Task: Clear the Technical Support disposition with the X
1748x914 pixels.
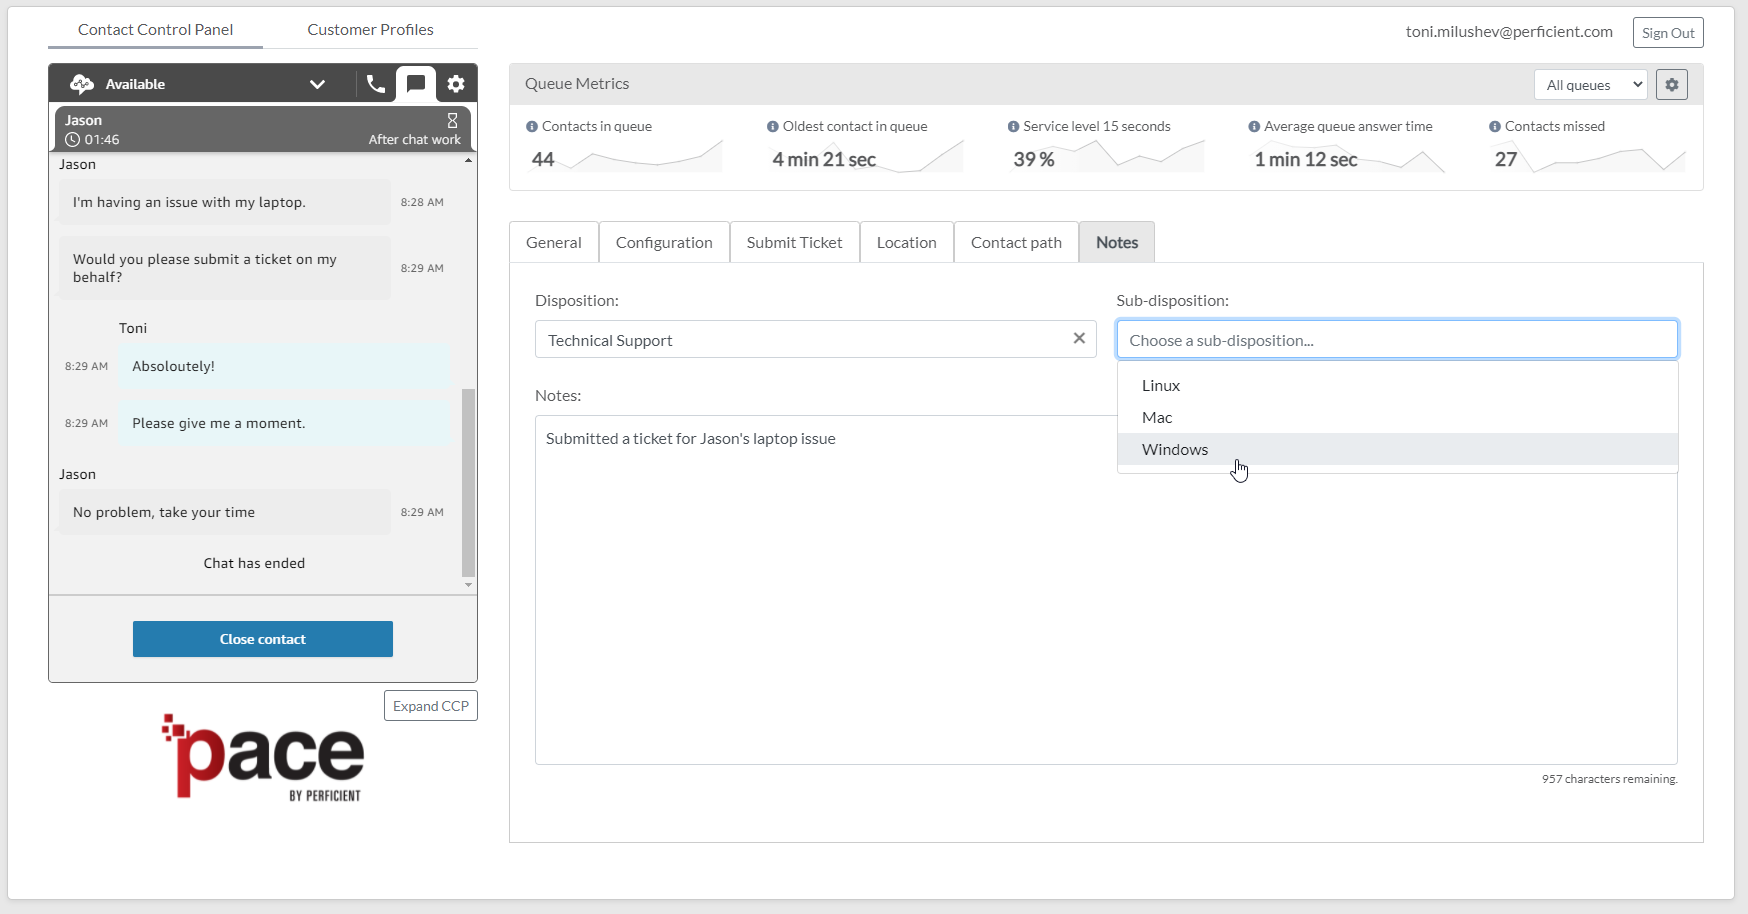Action: point(1079,338)
